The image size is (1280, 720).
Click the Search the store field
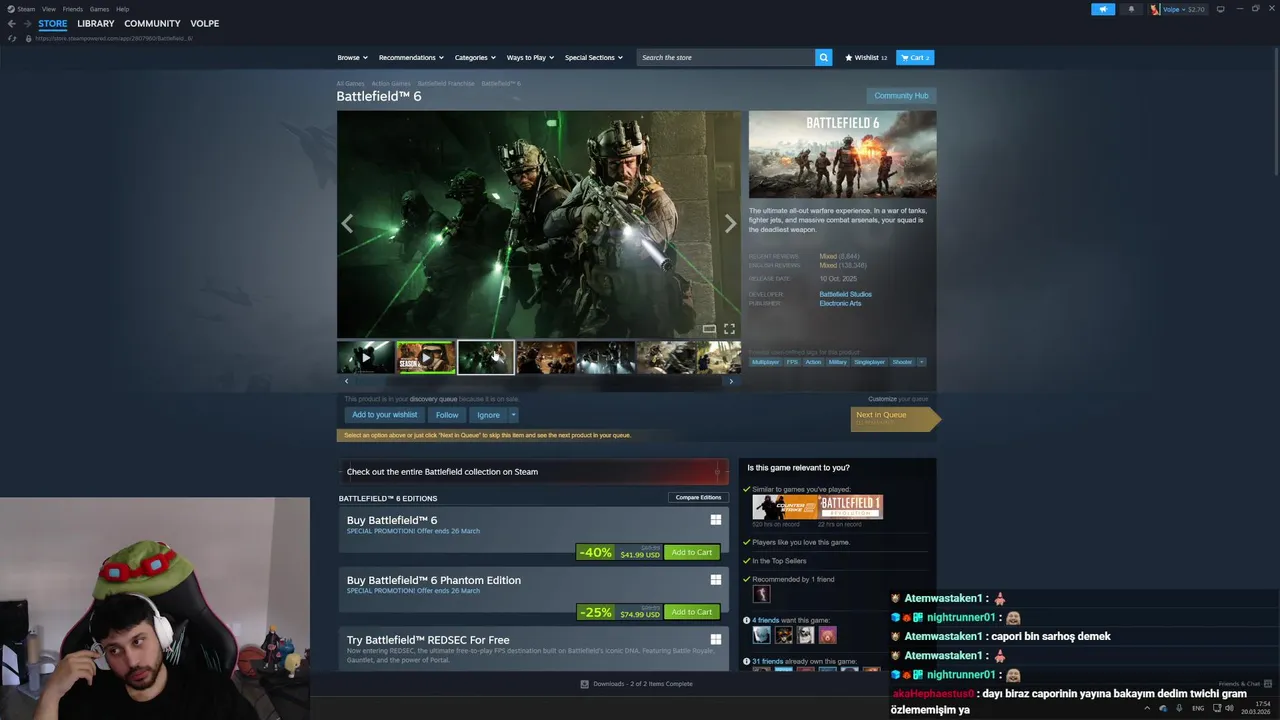click(x=726, y=57)
